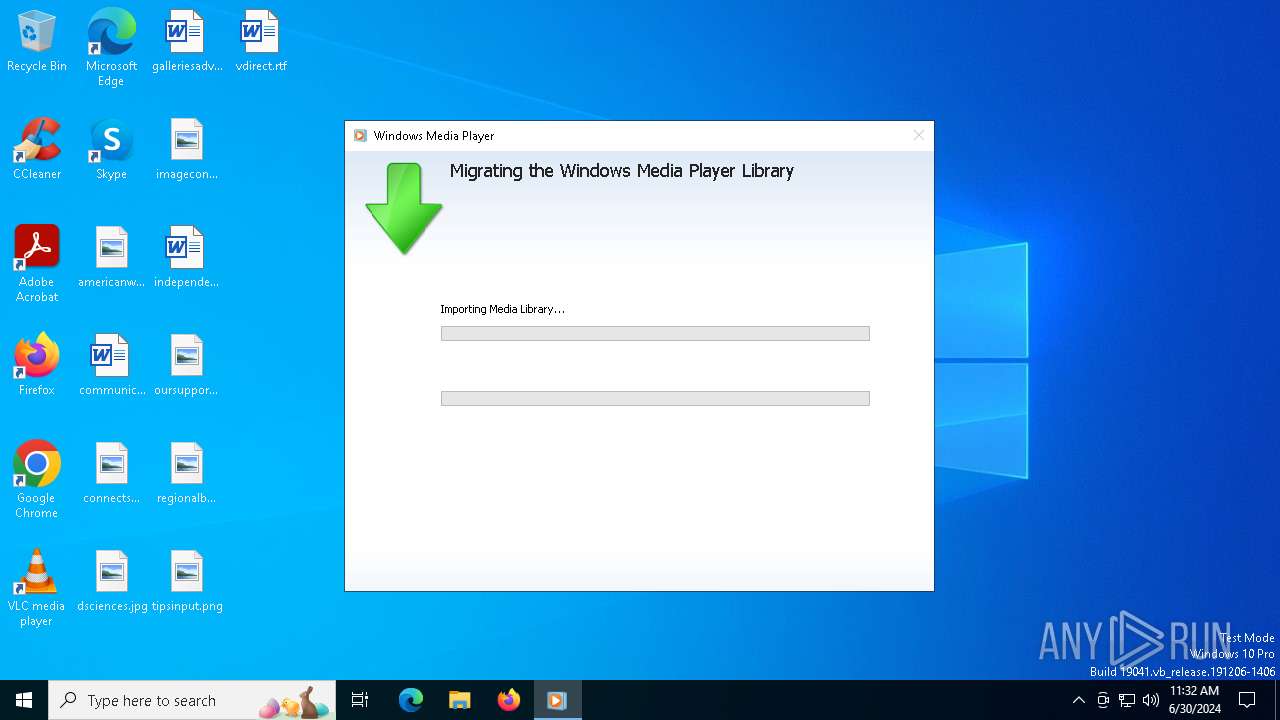Image resolution: width=1280 pixels, height=720 pixels.
Task: Select the vdirect.rtf file icon
Action: [x=261, y=41]
